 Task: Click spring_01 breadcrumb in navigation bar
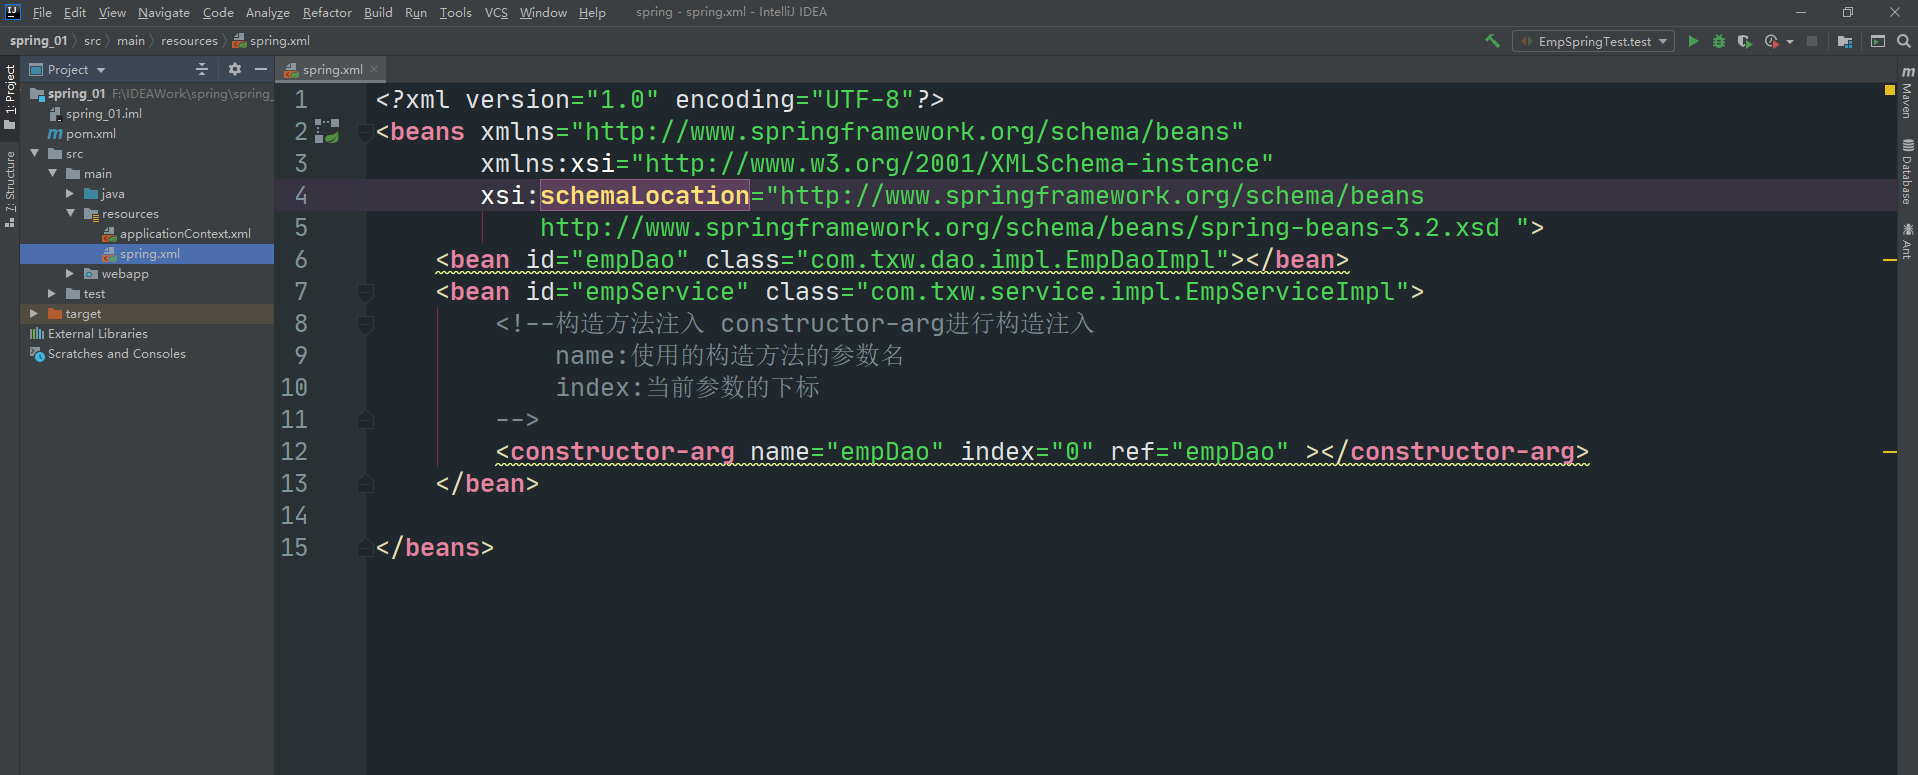coord(38,41)
